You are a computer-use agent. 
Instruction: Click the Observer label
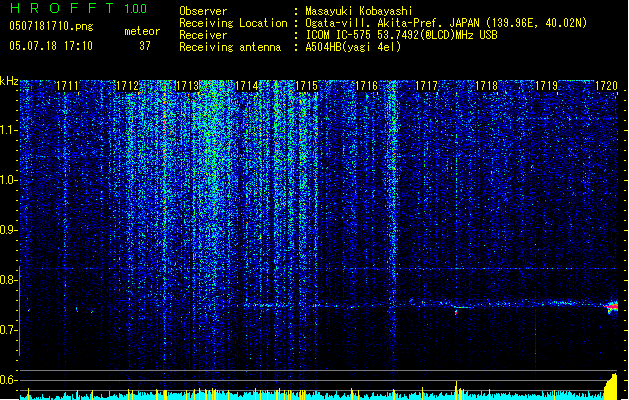coord(203,11)
